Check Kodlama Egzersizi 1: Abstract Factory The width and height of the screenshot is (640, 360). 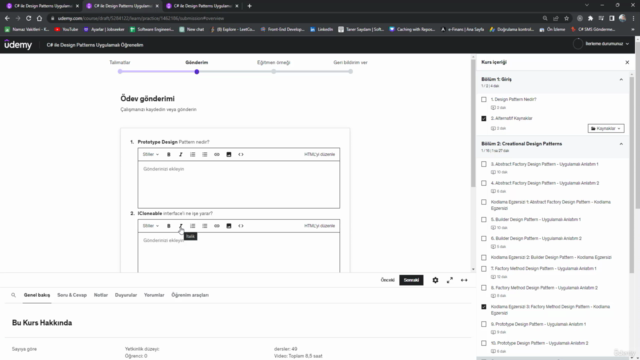point(484,202)
